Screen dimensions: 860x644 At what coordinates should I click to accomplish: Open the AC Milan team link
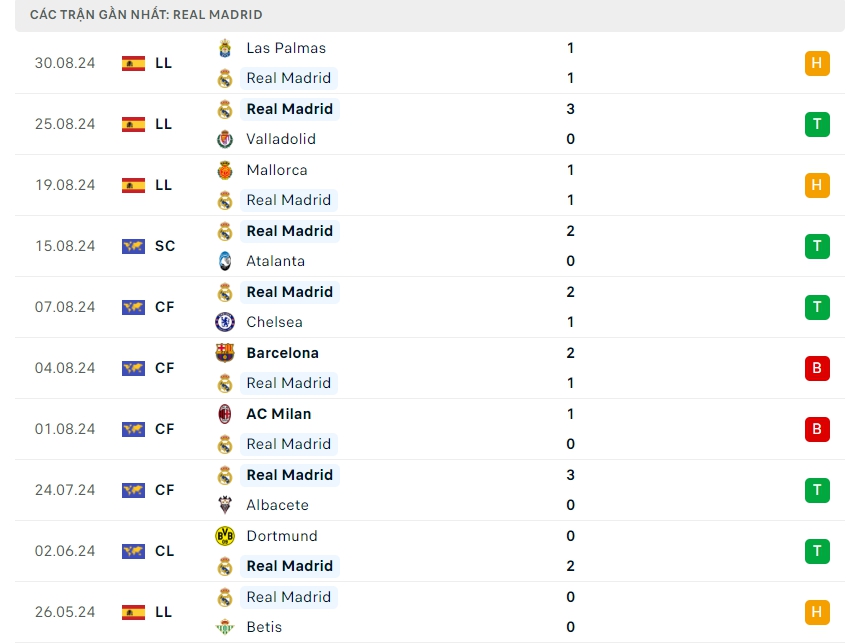(278, 414)
